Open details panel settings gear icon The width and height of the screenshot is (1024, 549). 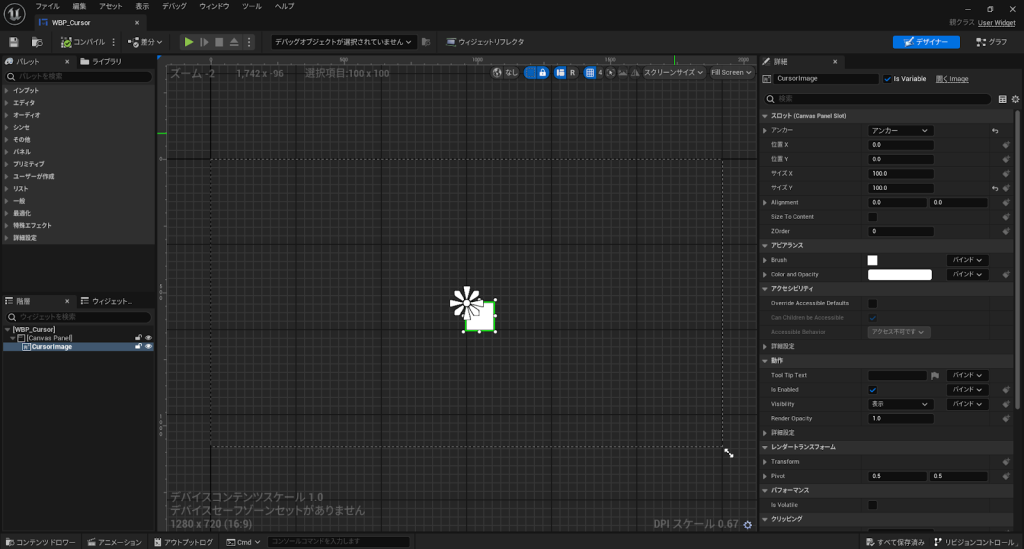1015,99
